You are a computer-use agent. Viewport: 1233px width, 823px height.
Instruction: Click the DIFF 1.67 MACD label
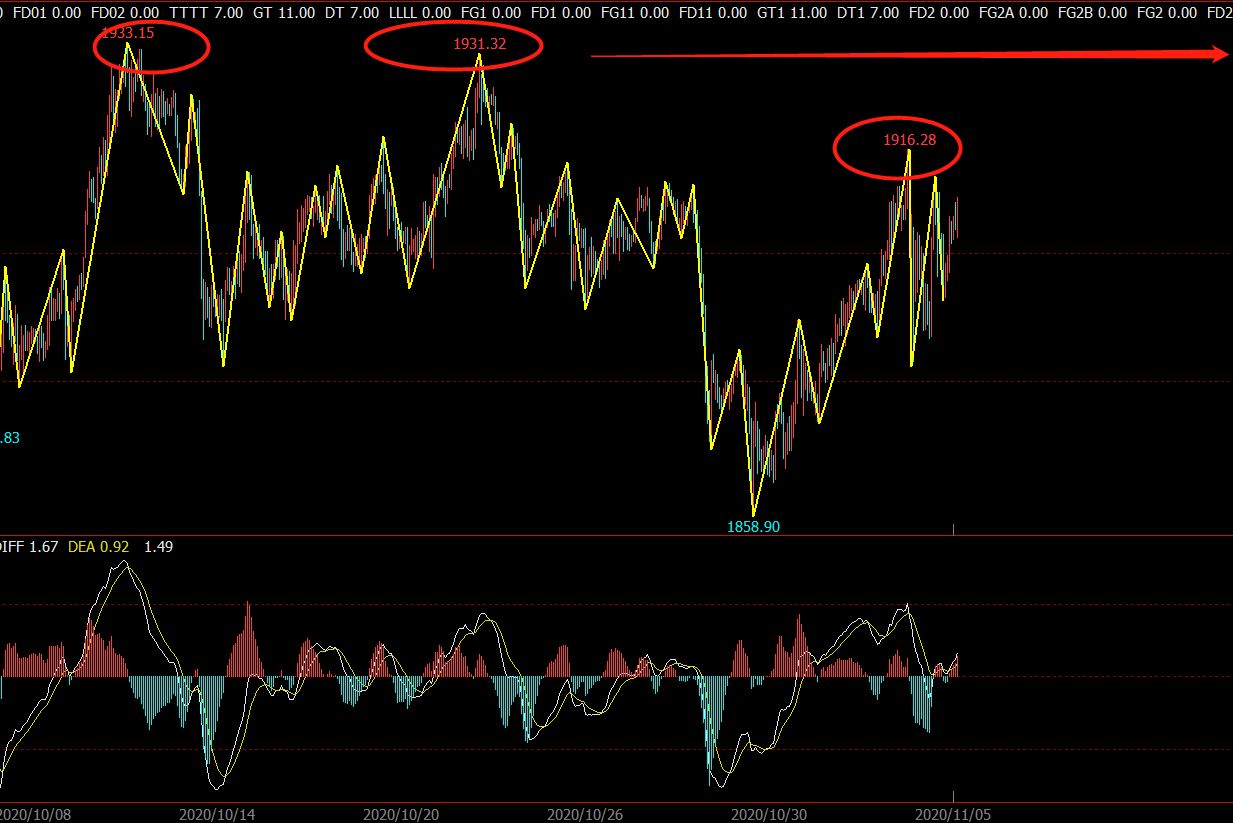[x=29, y=547]
